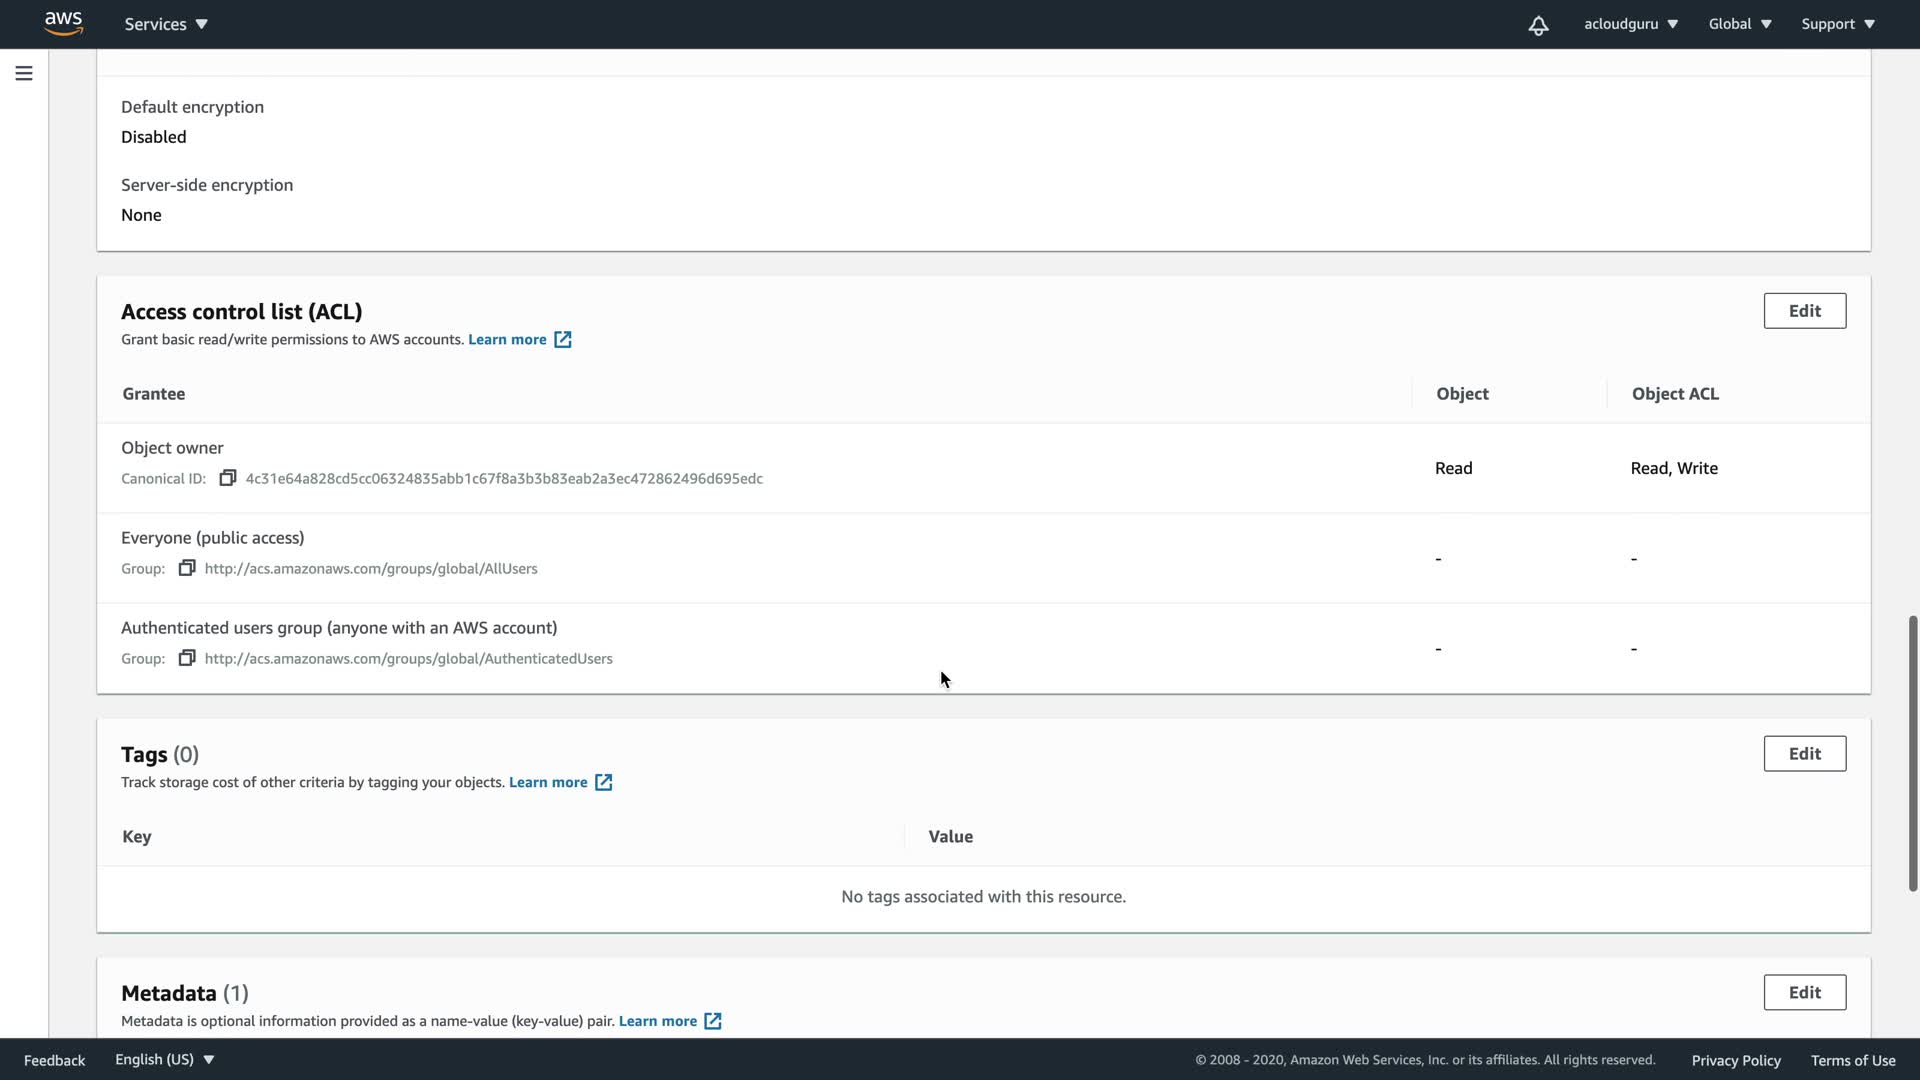Click external link icon beside ACL Learn more
This screenshot has height=1080, width=1920.
[x=563, y=340]
